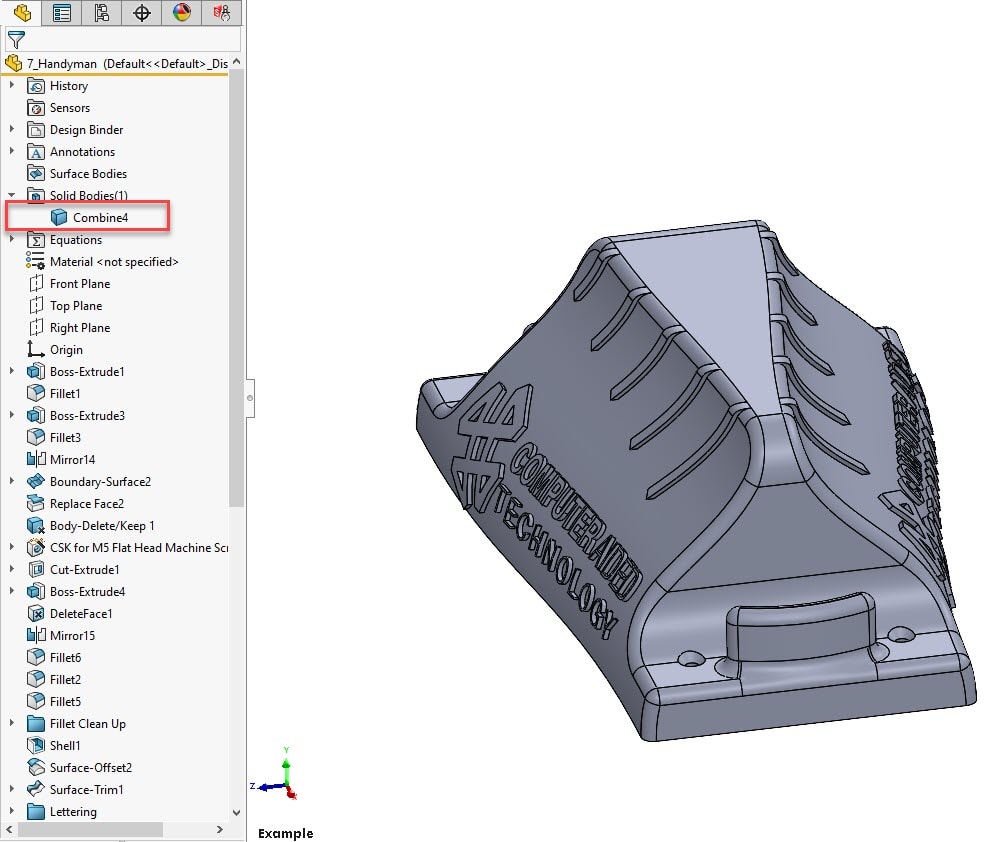Screen dimensions: 986x842
Task: Open the DisplayManager tab
Action: [x=182, y=13]
